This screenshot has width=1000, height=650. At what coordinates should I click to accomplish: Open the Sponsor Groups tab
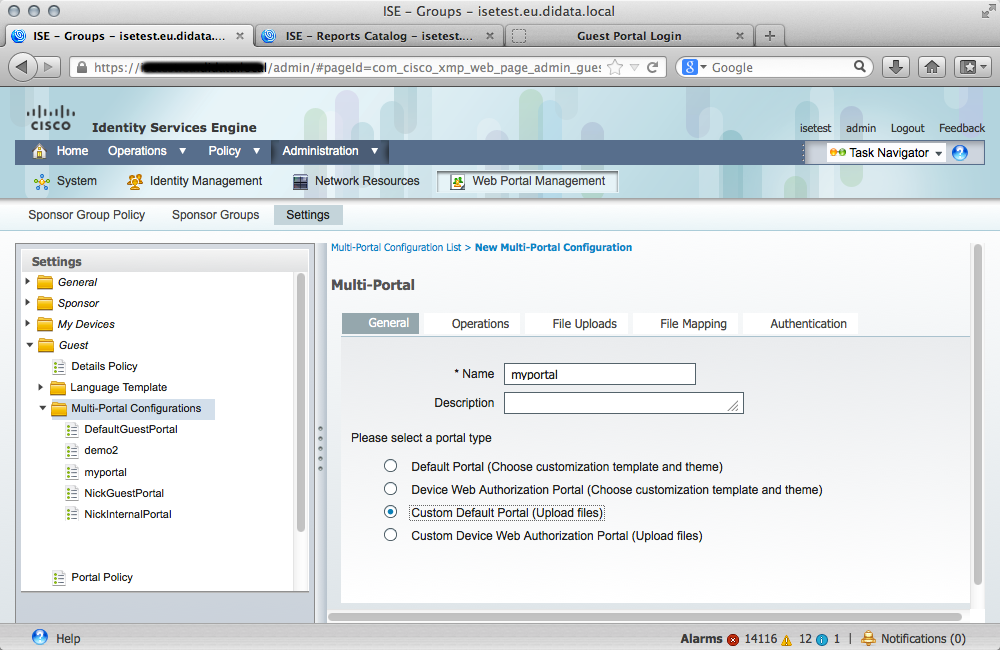click(216, 215)
